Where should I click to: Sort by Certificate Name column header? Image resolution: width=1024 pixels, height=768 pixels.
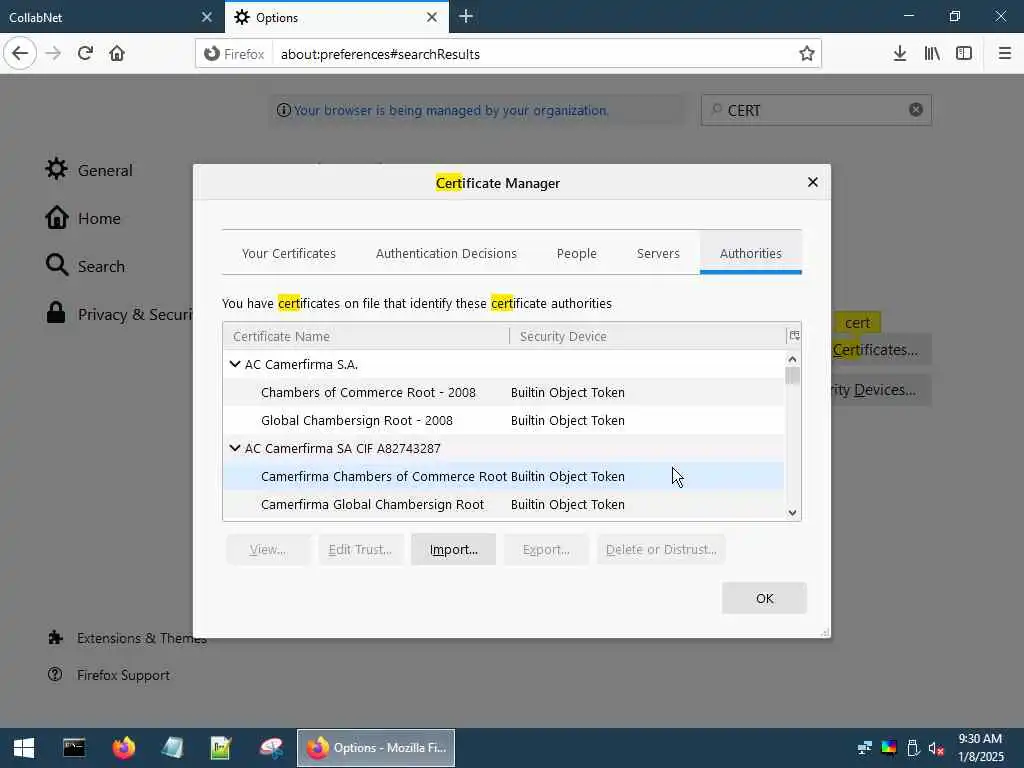366,336
